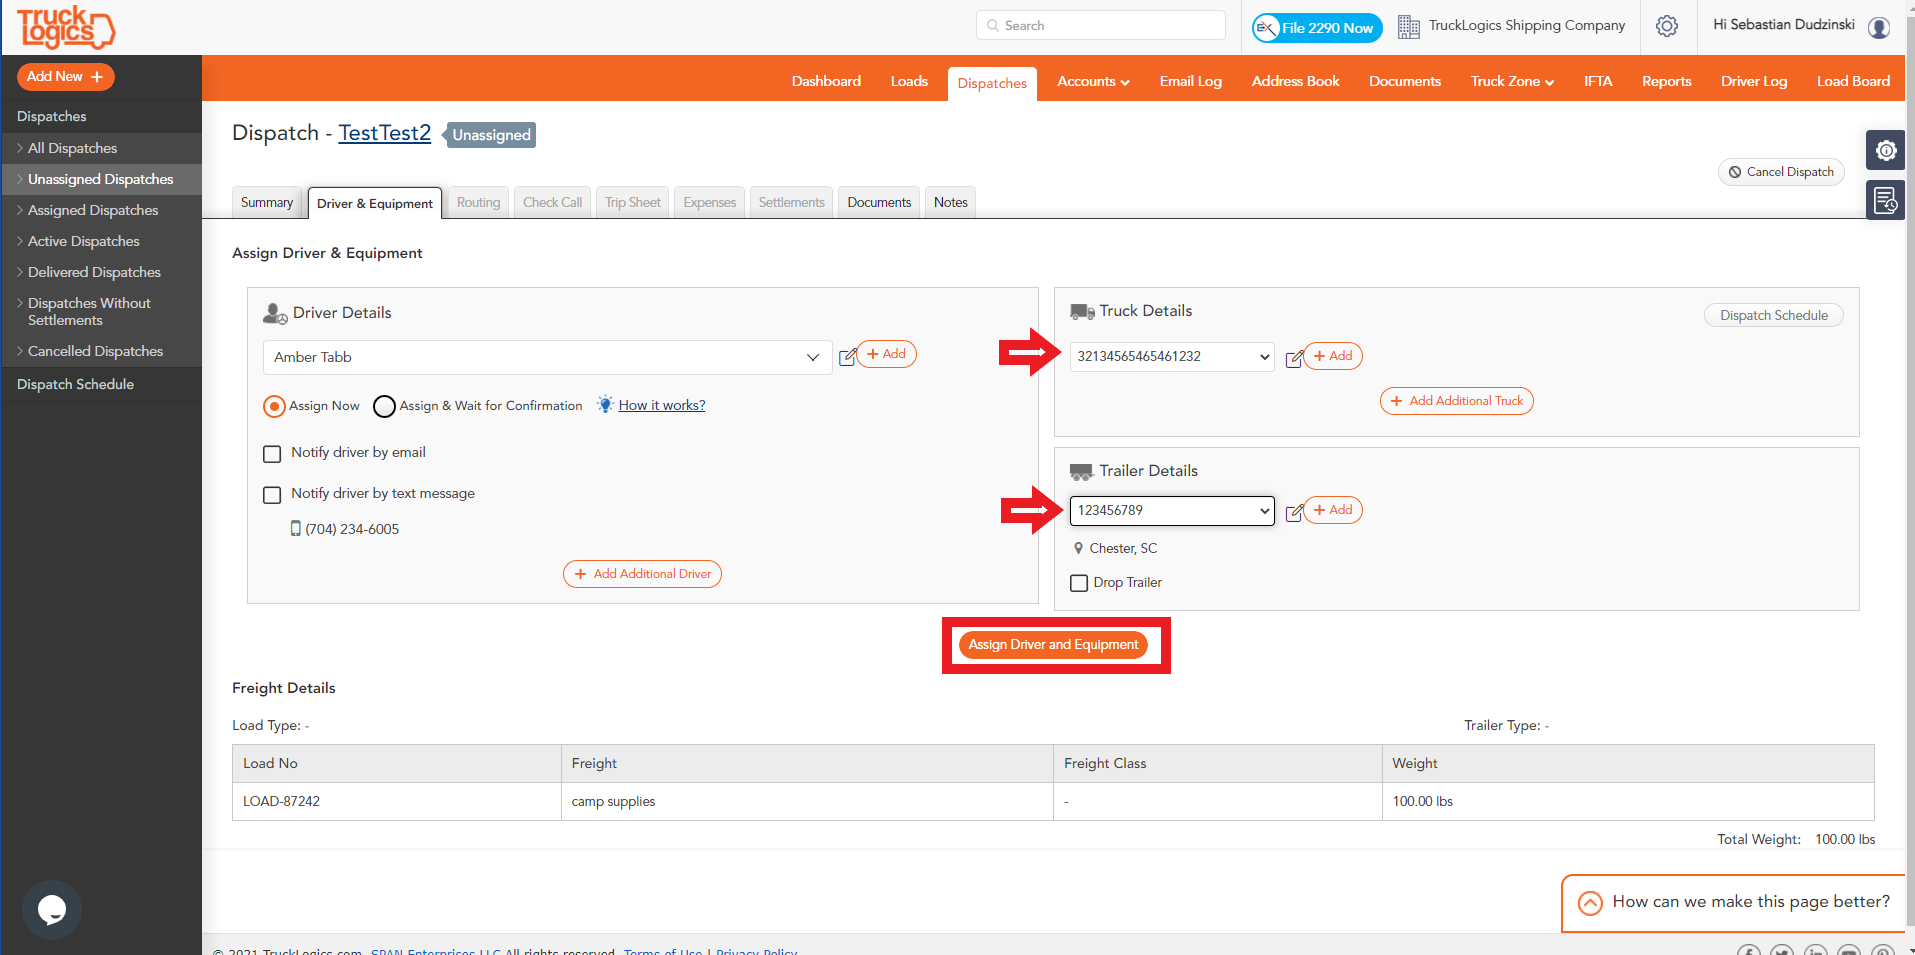Edit the selected driver pencil icon
1915x955 pixels.
click(x=847, y=357)
